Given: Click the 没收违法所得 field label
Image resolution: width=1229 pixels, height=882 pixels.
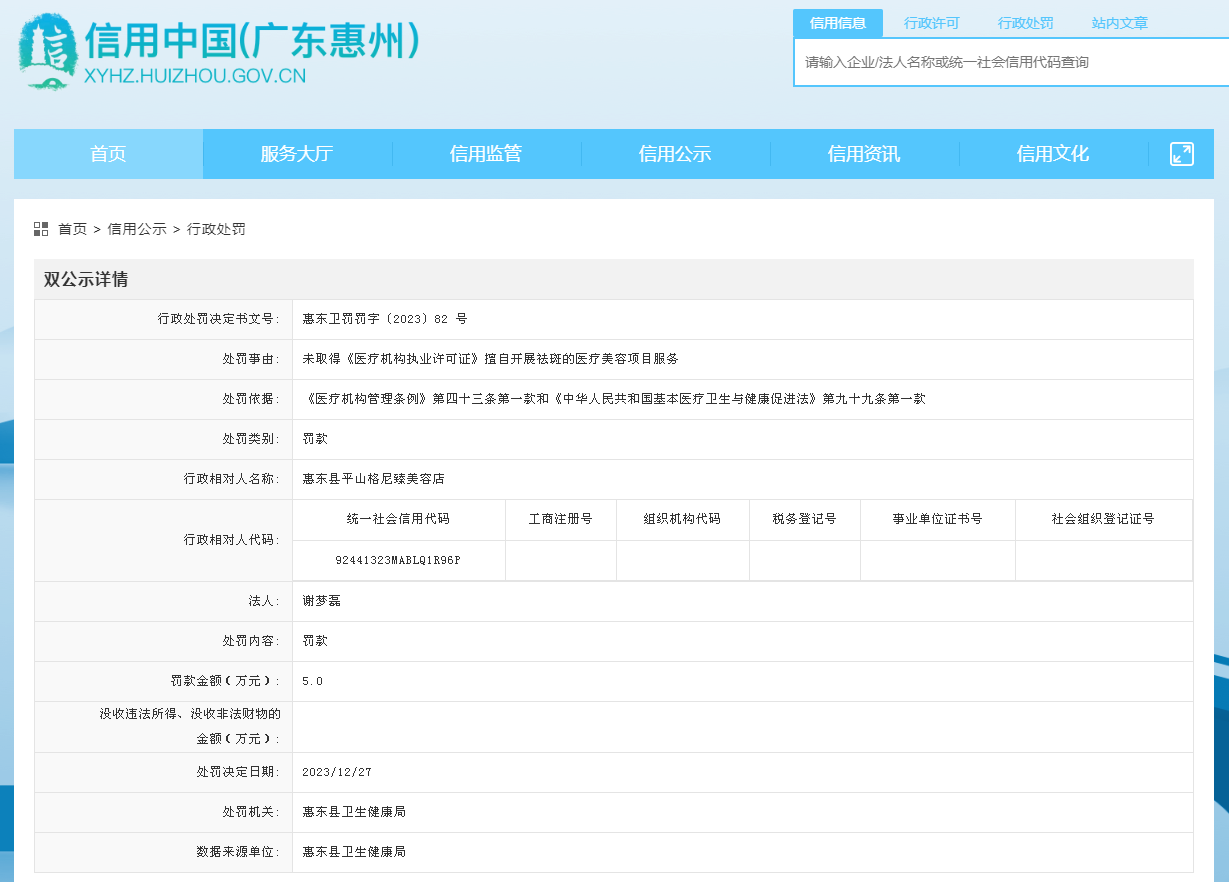Looking at the screenshot, I should (x=190, y=726).
